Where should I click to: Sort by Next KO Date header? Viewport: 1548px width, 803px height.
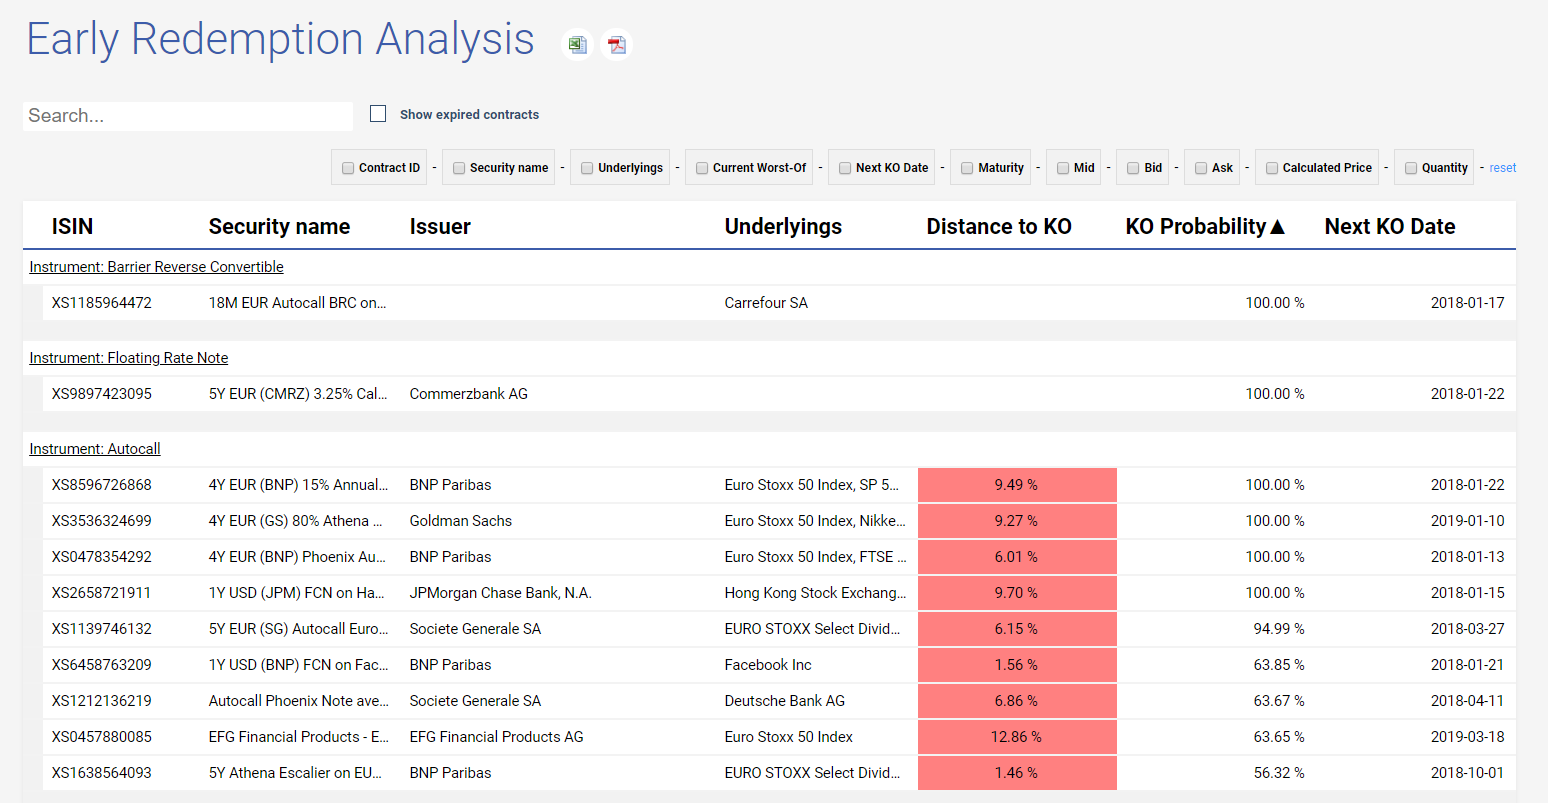[1390, 227]
